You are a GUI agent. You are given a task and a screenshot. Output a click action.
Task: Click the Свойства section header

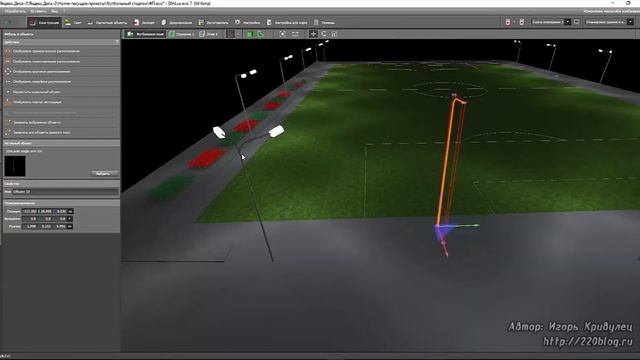coord(61,184)
